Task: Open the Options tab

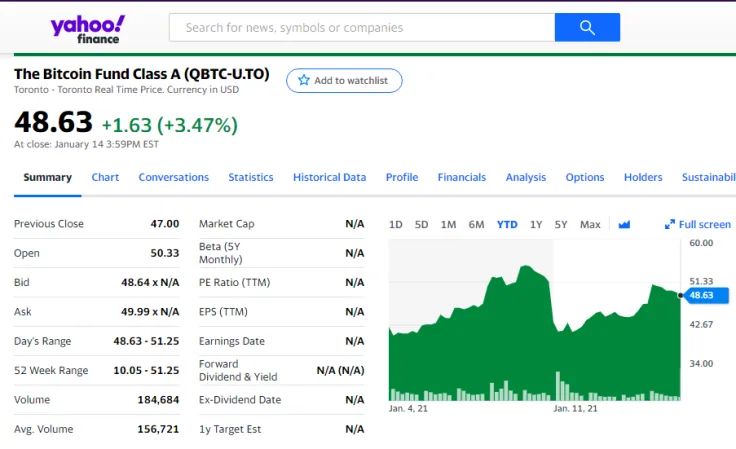Action: point(585,177)
